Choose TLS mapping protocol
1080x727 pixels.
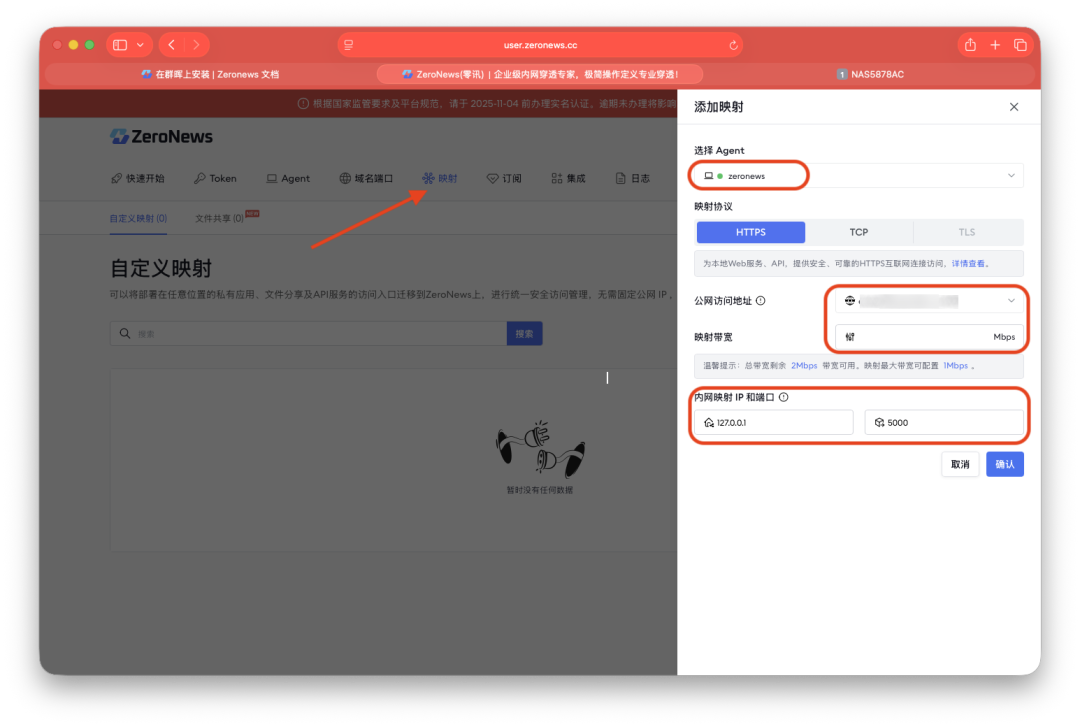pyautogui.click(x=967, y=232)
